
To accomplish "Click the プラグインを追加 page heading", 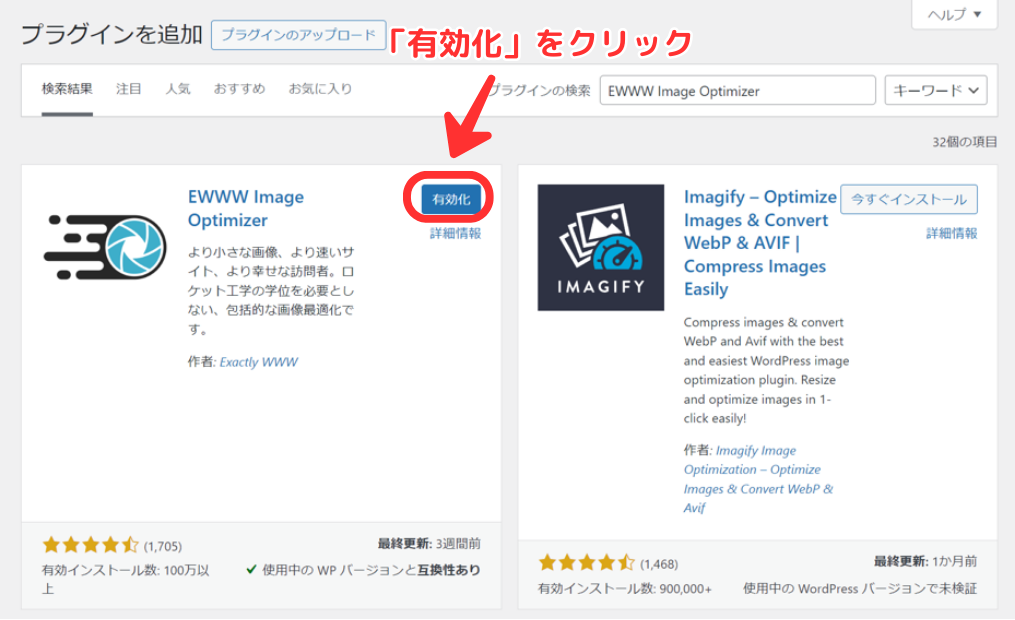I will (112, 34).
